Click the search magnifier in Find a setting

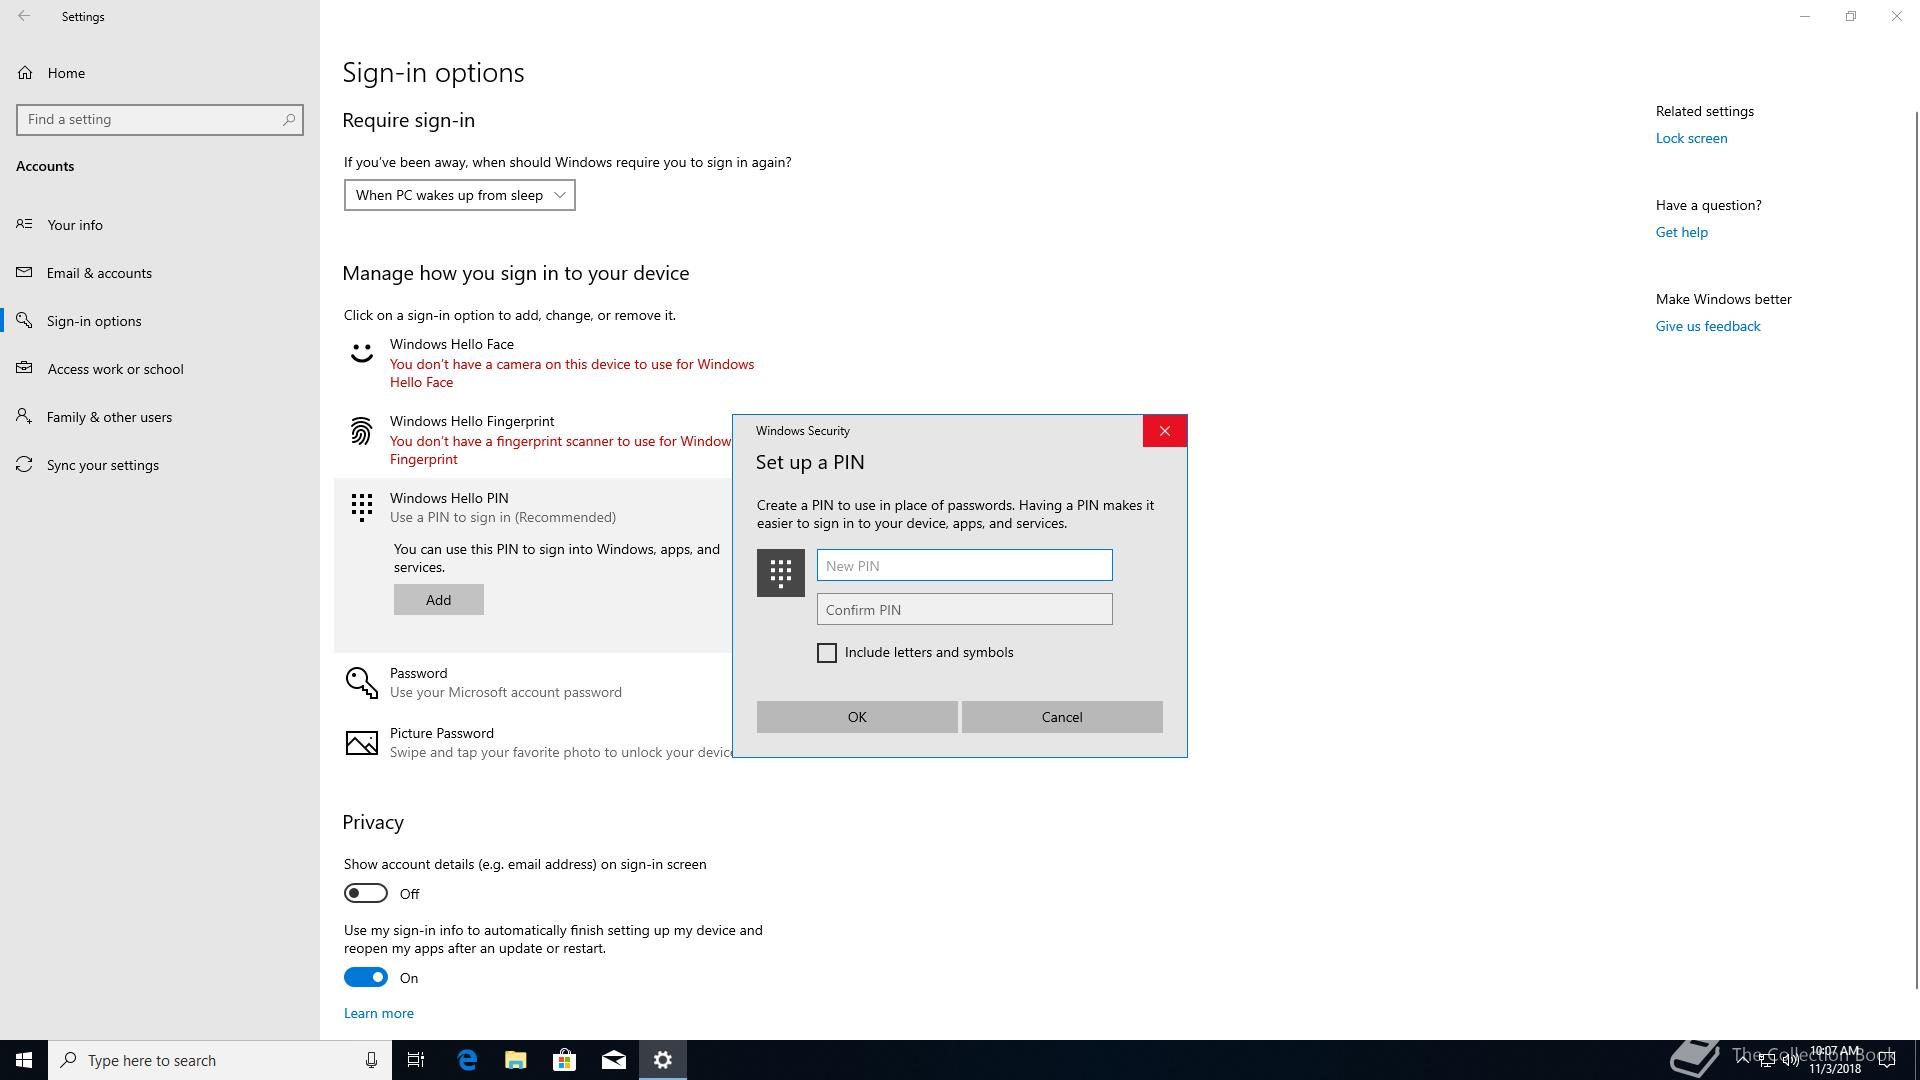tap(289, 119)
